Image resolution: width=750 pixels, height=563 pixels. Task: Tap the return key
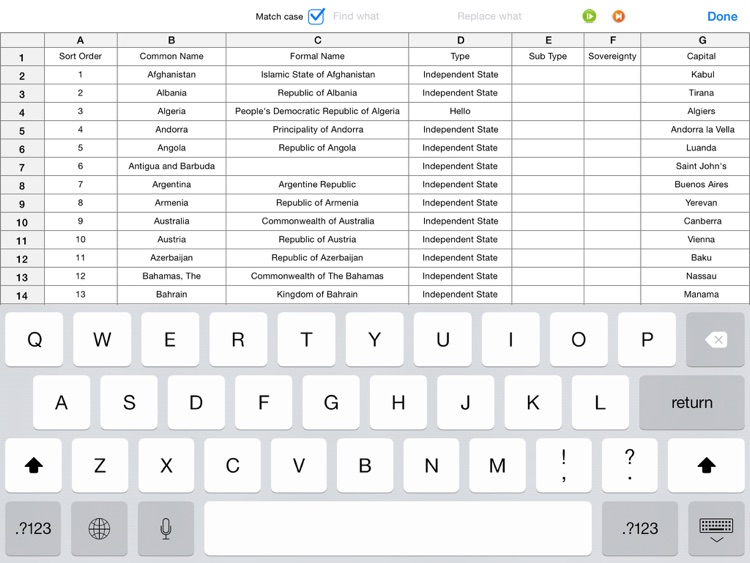point(692,402)
